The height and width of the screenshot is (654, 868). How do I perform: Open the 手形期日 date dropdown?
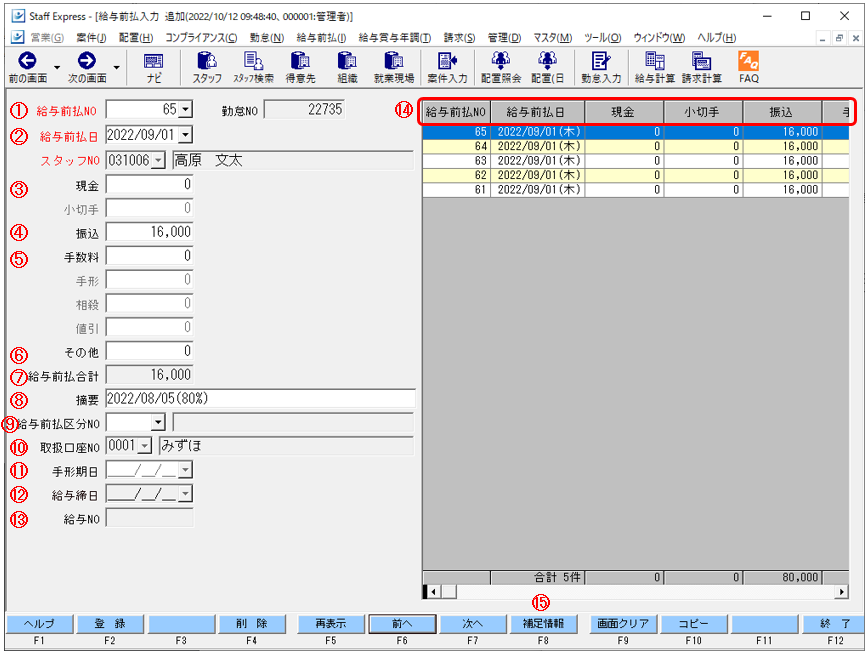186,470
